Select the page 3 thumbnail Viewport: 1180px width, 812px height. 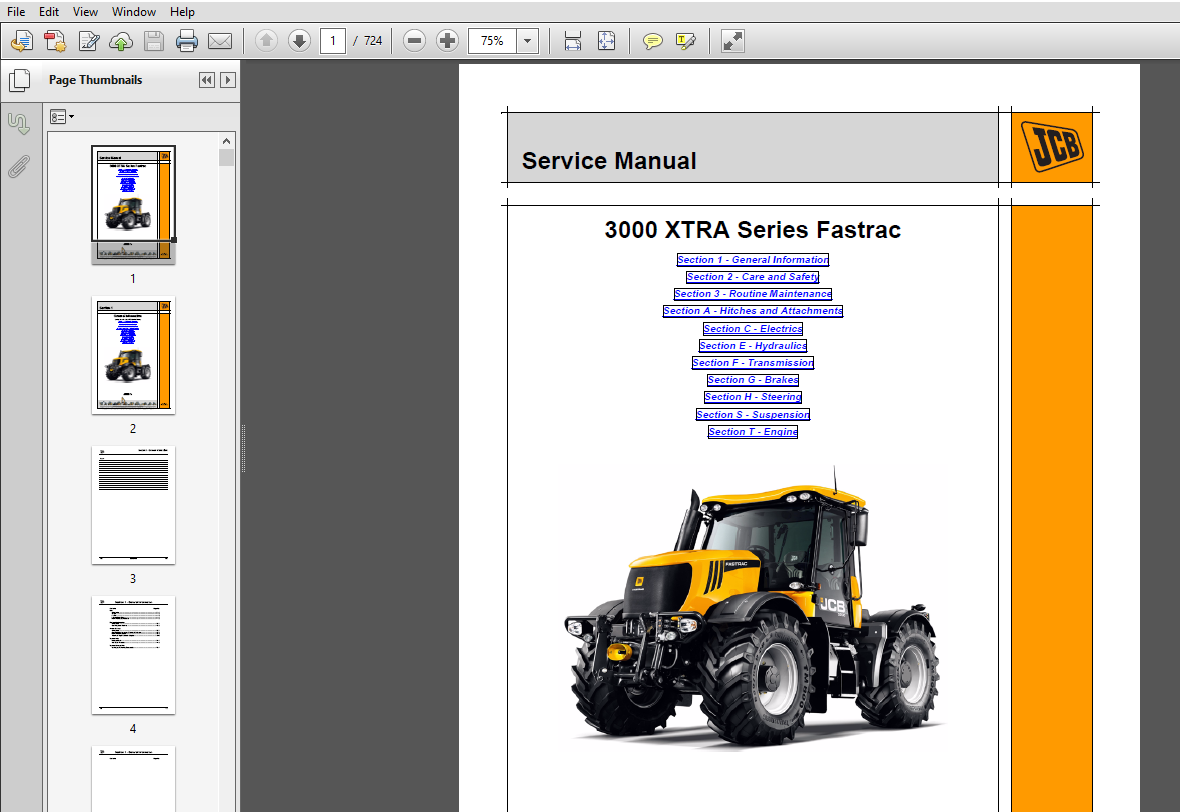pyautogui.click(x=133, y=505)
